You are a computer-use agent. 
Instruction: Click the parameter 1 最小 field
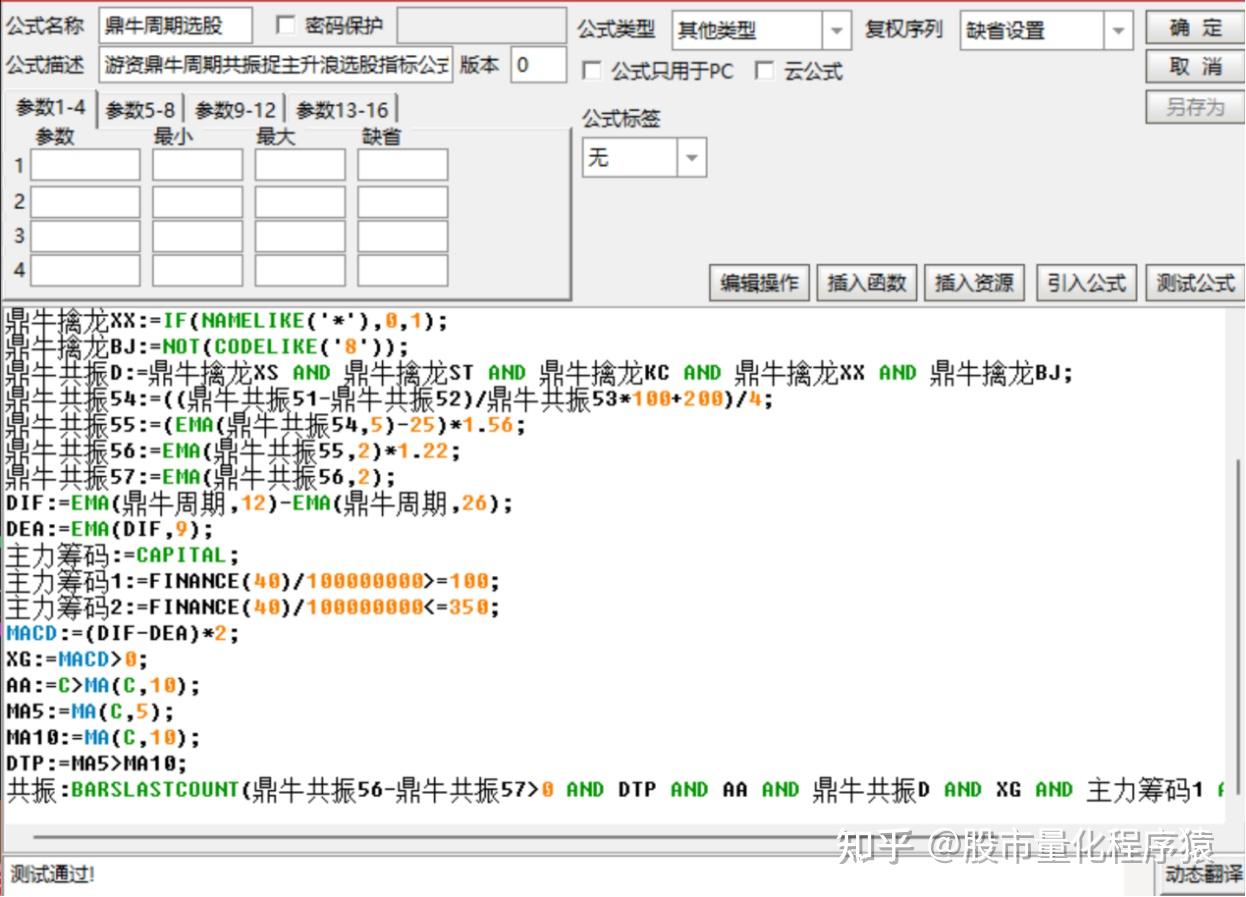(x=197, y=165)
